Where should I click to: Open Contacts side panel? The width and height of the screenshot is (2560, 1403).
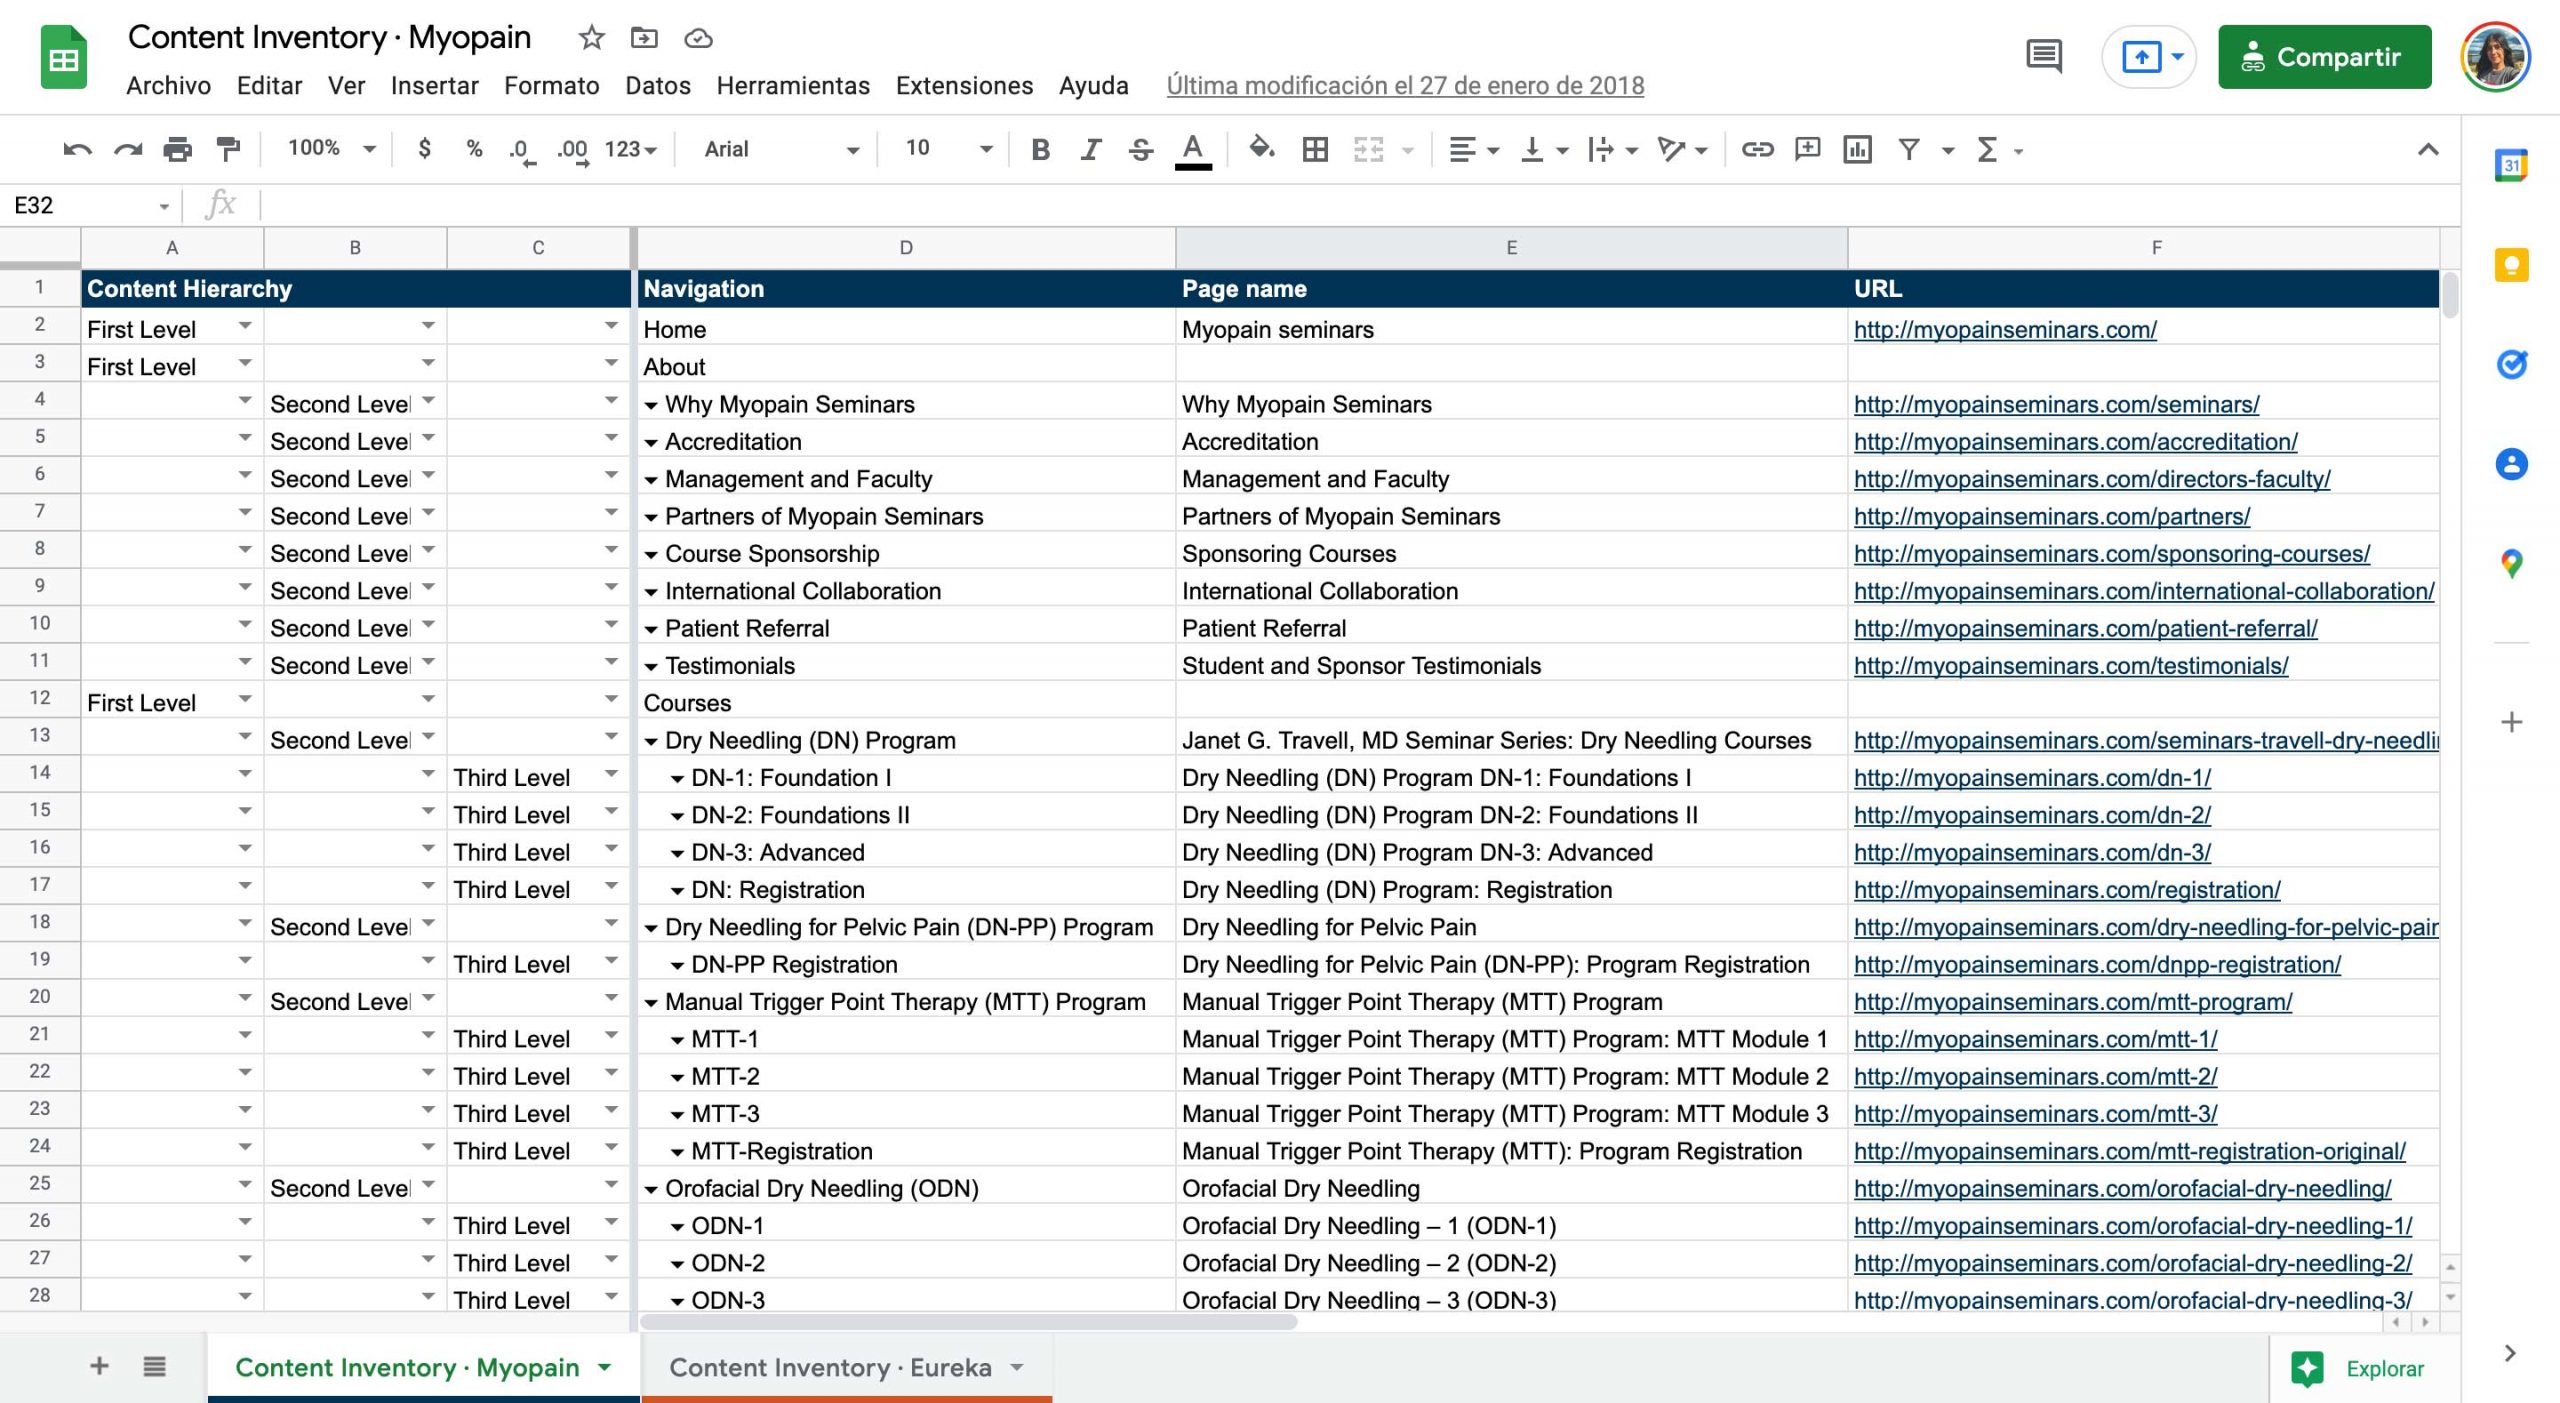pos(2511,464)
